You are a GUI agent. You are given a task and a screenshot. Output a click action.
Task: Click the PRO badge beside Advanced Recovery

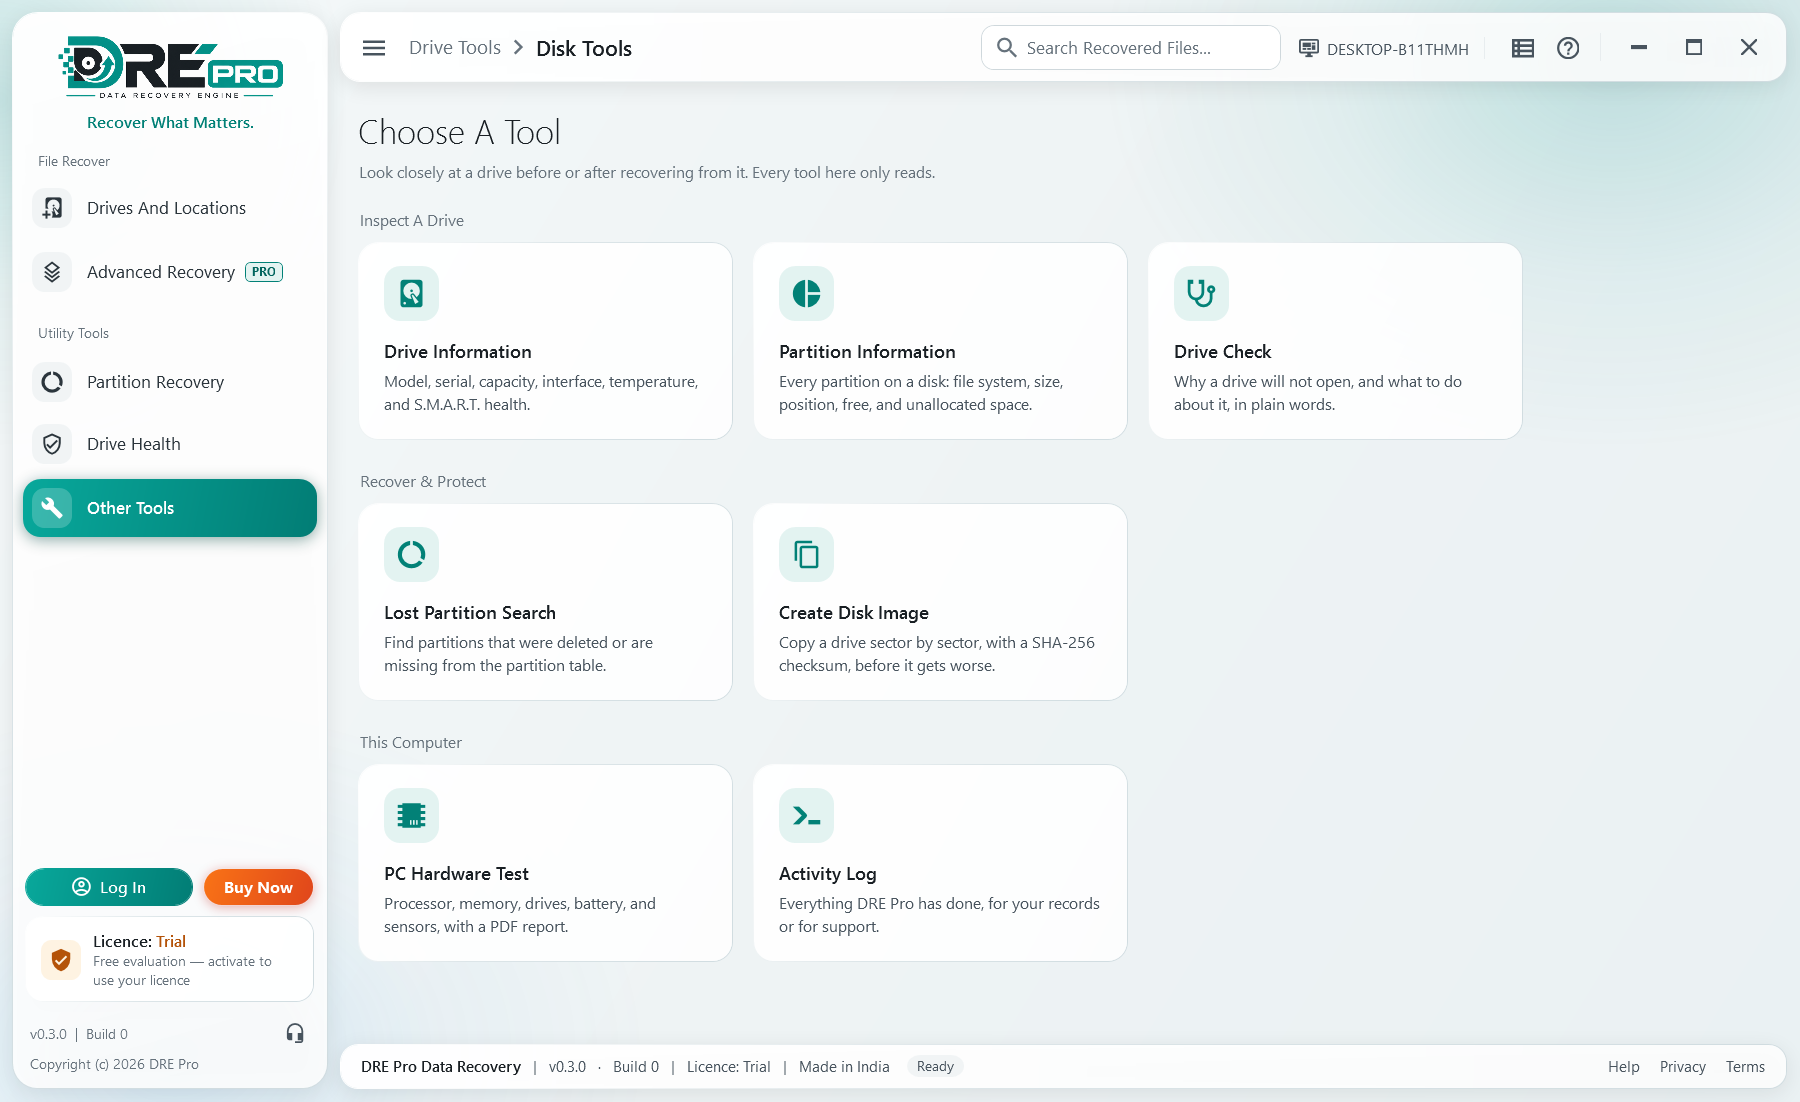pyautogui.click(x=264, y=272)
